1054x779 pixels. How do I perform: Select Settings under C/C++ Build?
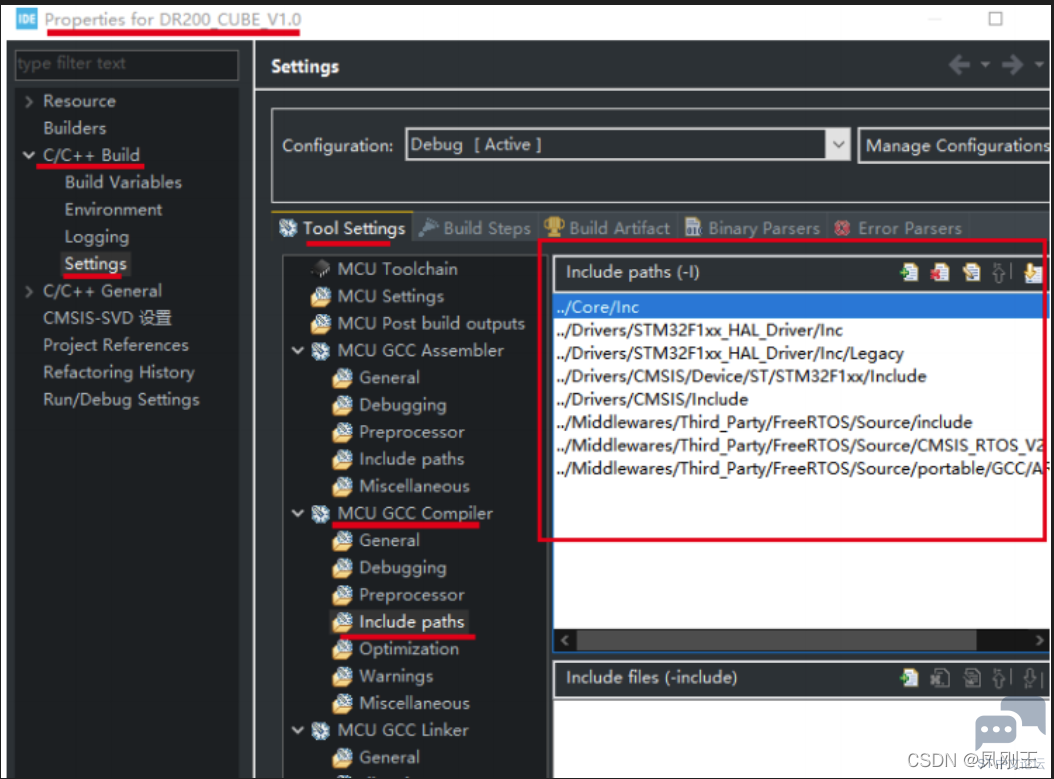point(95,264)
